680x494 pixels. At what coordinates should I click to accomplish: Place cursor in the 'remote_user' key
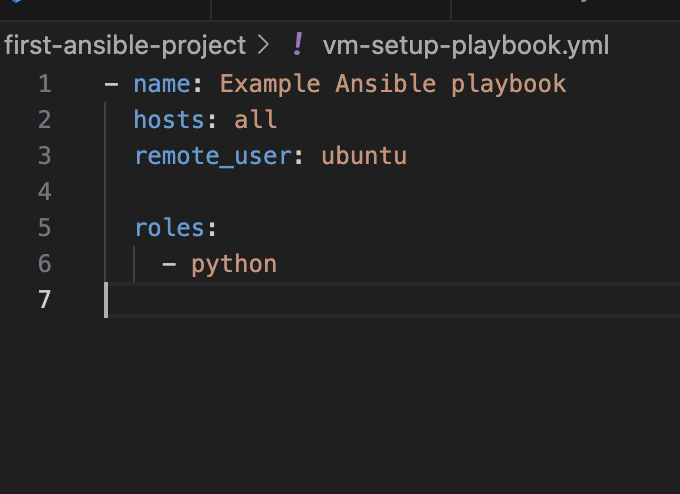(213, 156)
